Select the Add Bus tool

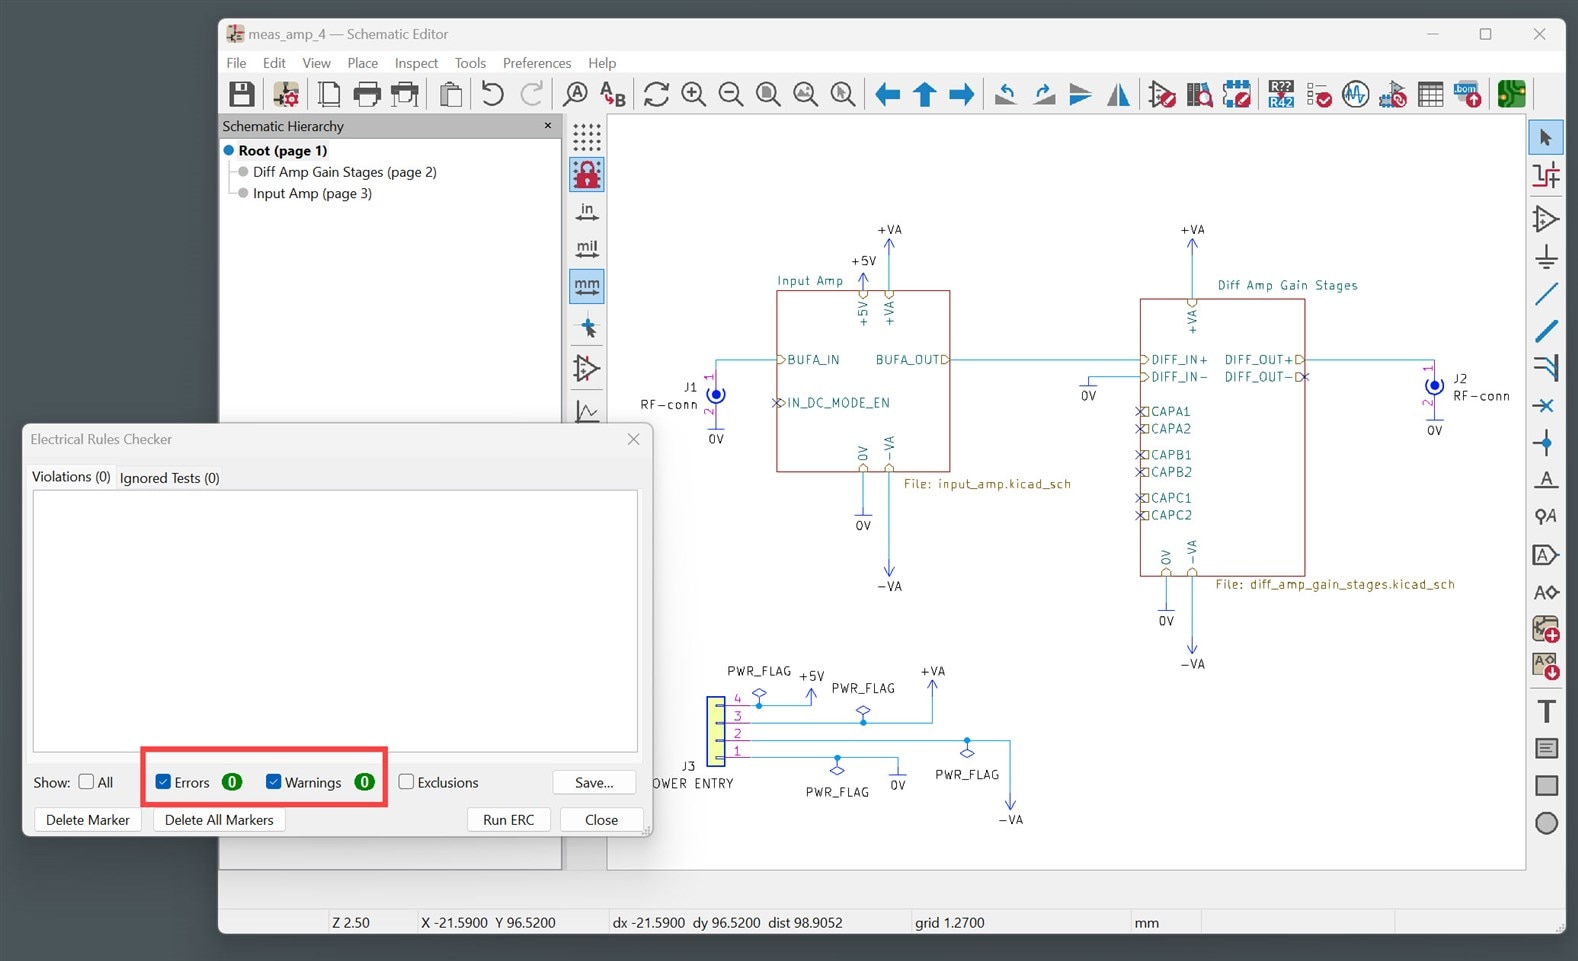point(1546,331)
